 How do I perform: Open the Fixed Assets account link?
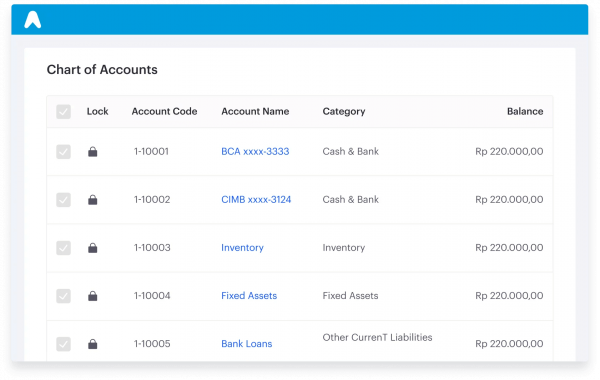(249, 296)
